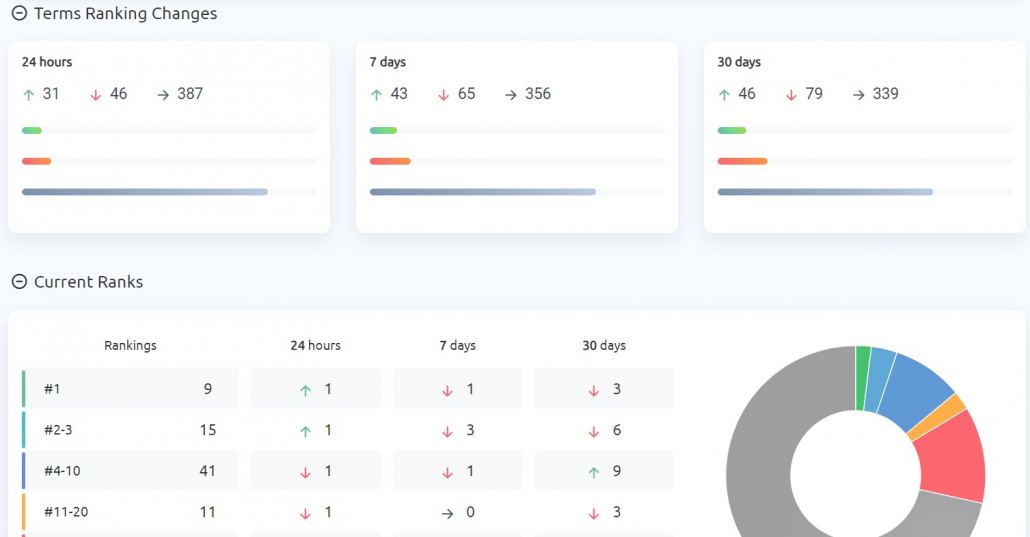Screen dimensions: 1030x537
Task: Collapse the Terms Ranking Changes section
Action: point(19,13)
